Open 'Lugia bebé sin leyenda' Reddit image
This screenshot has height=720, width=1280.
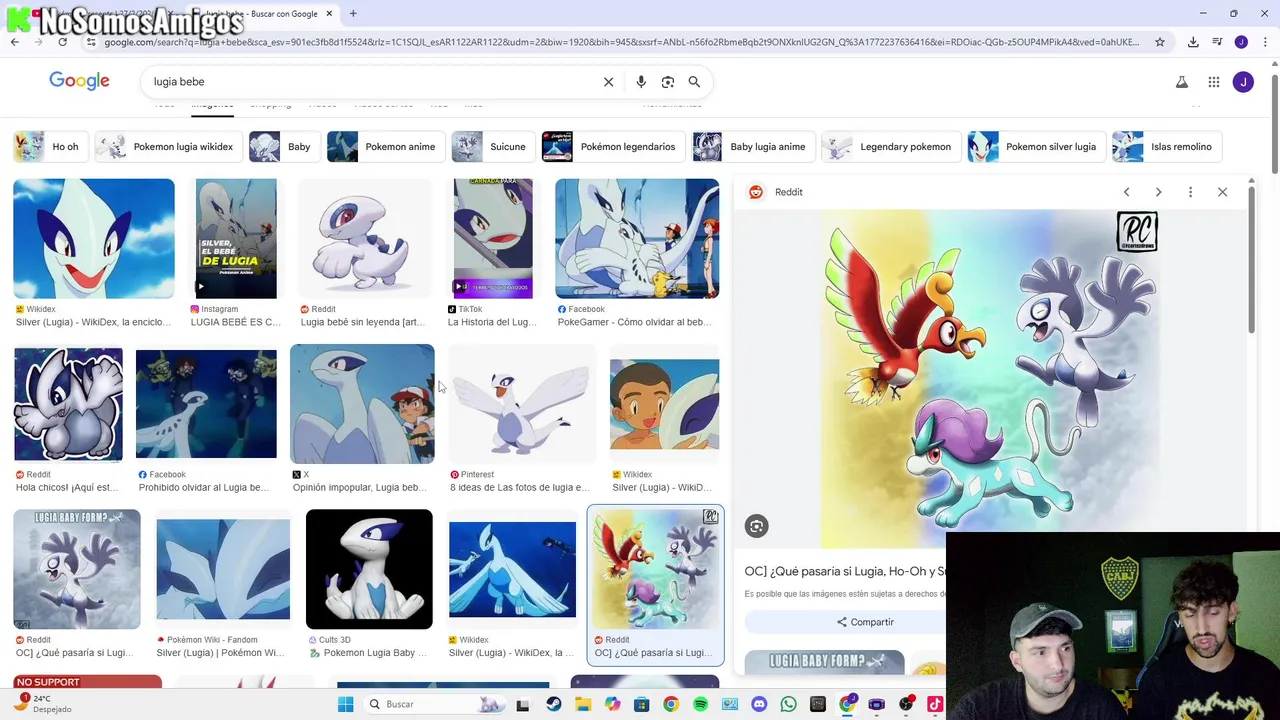coord(364,239)
